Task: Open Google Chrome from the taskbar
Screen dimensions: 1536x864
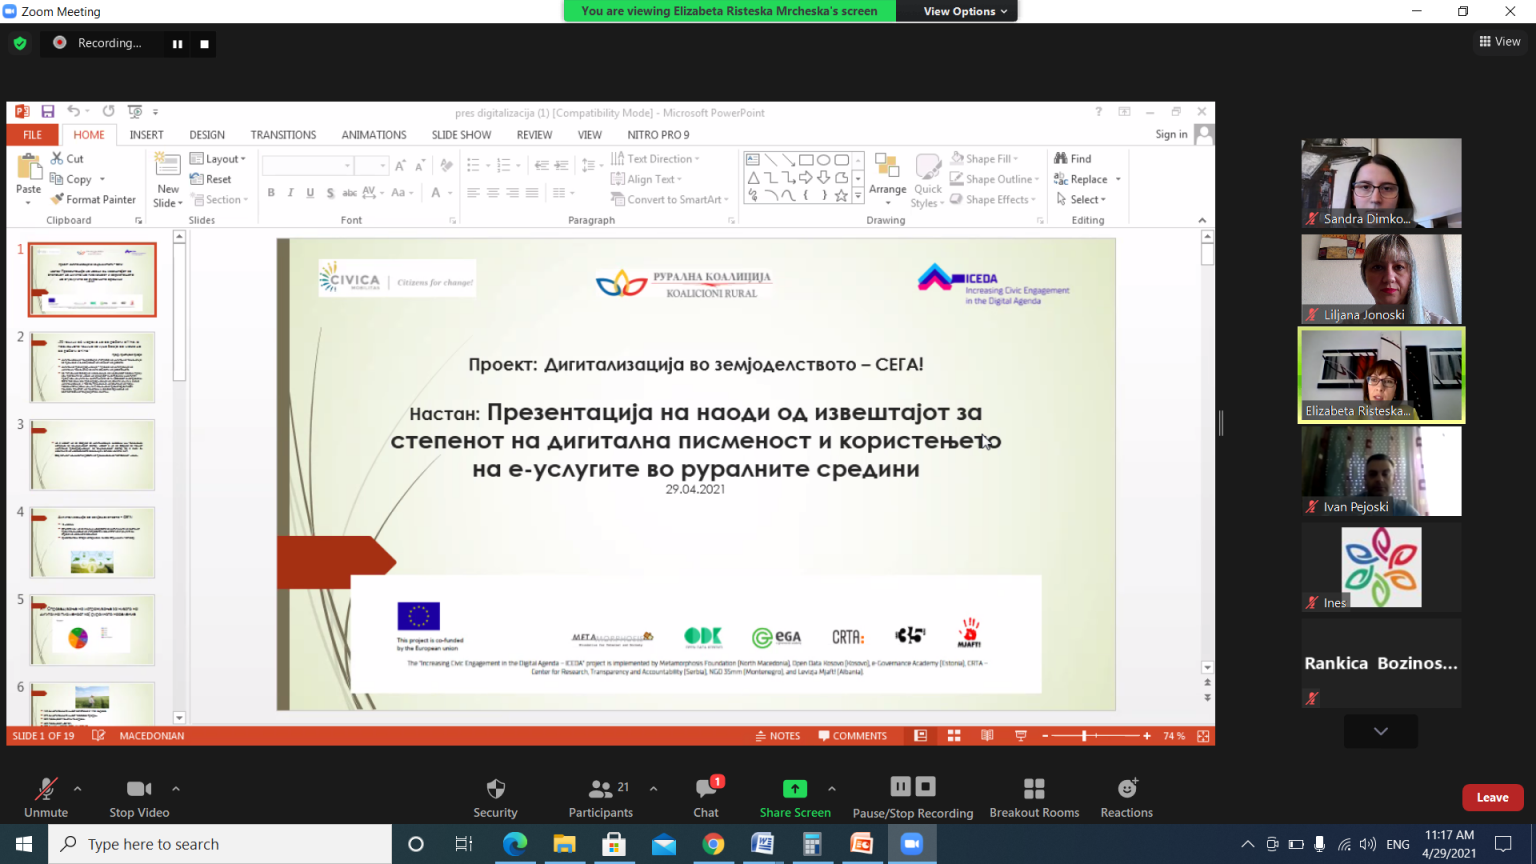Action: click(x=713, y=844)
